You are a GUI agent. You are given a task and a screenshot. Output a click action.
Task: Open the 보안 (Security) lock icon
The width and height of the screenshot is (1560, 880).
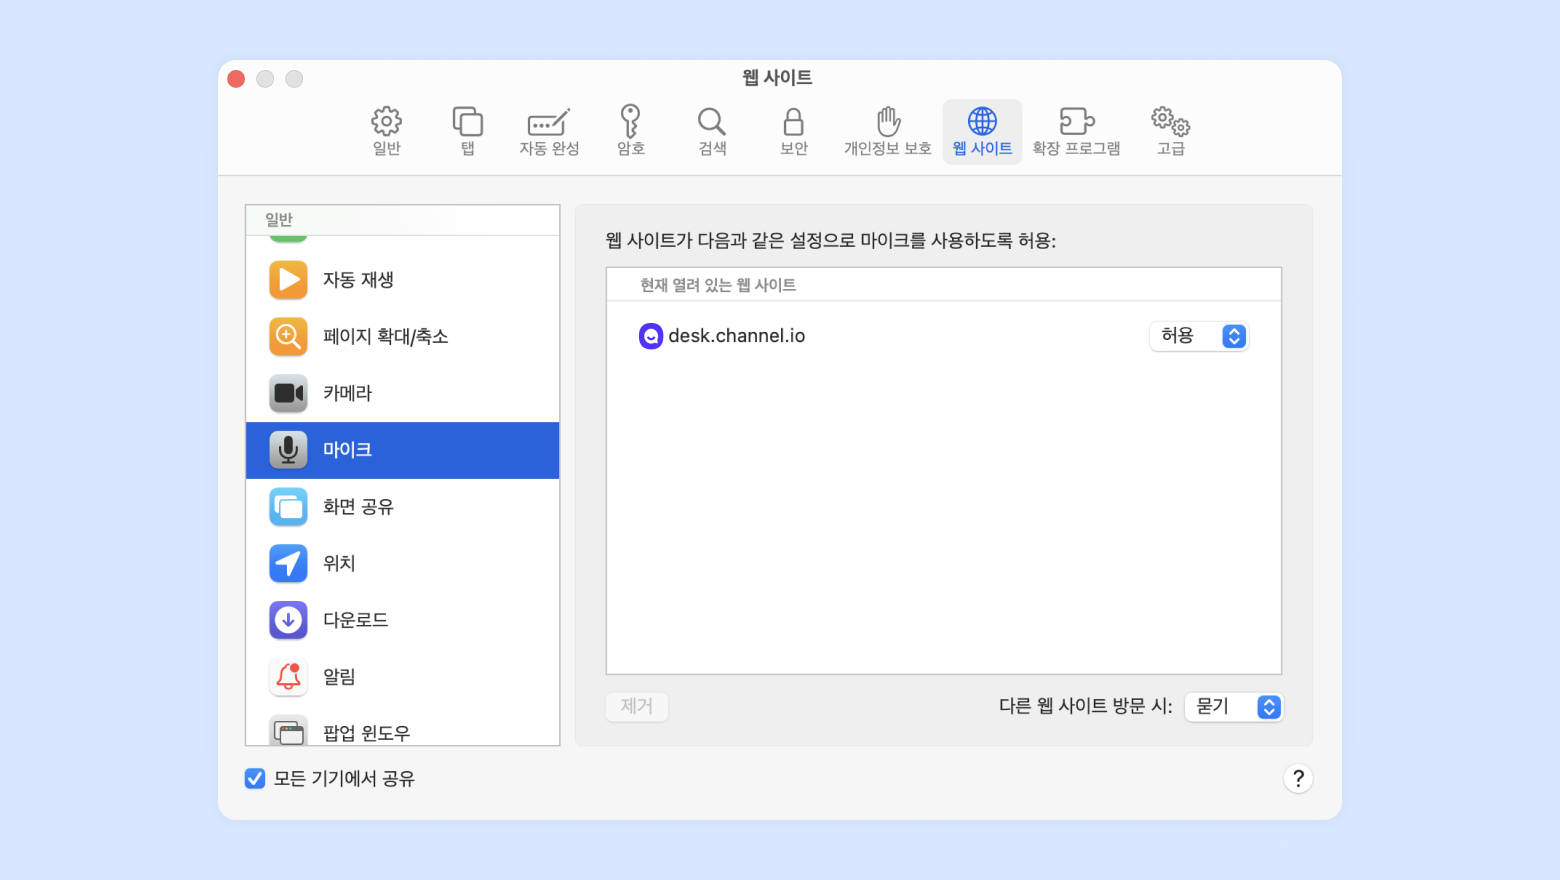[793, 131]
